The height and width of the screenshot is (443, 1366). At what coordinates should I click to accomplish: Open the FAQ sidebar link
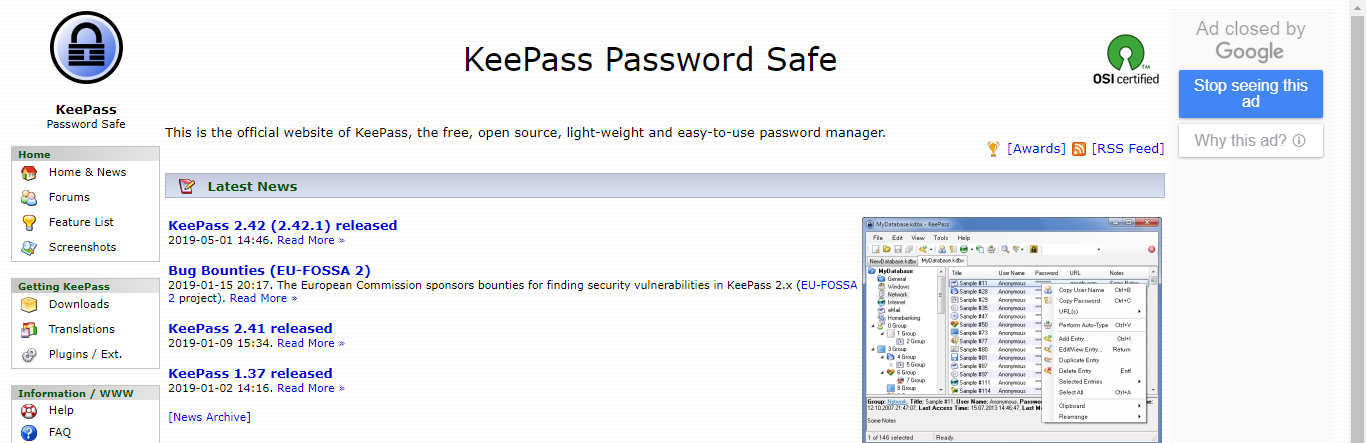60,432
